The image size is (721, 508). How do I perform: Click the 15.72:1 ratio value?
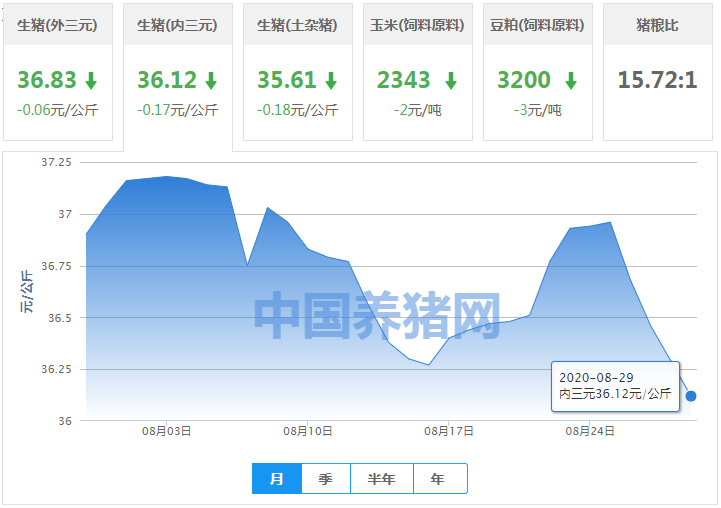658,80
